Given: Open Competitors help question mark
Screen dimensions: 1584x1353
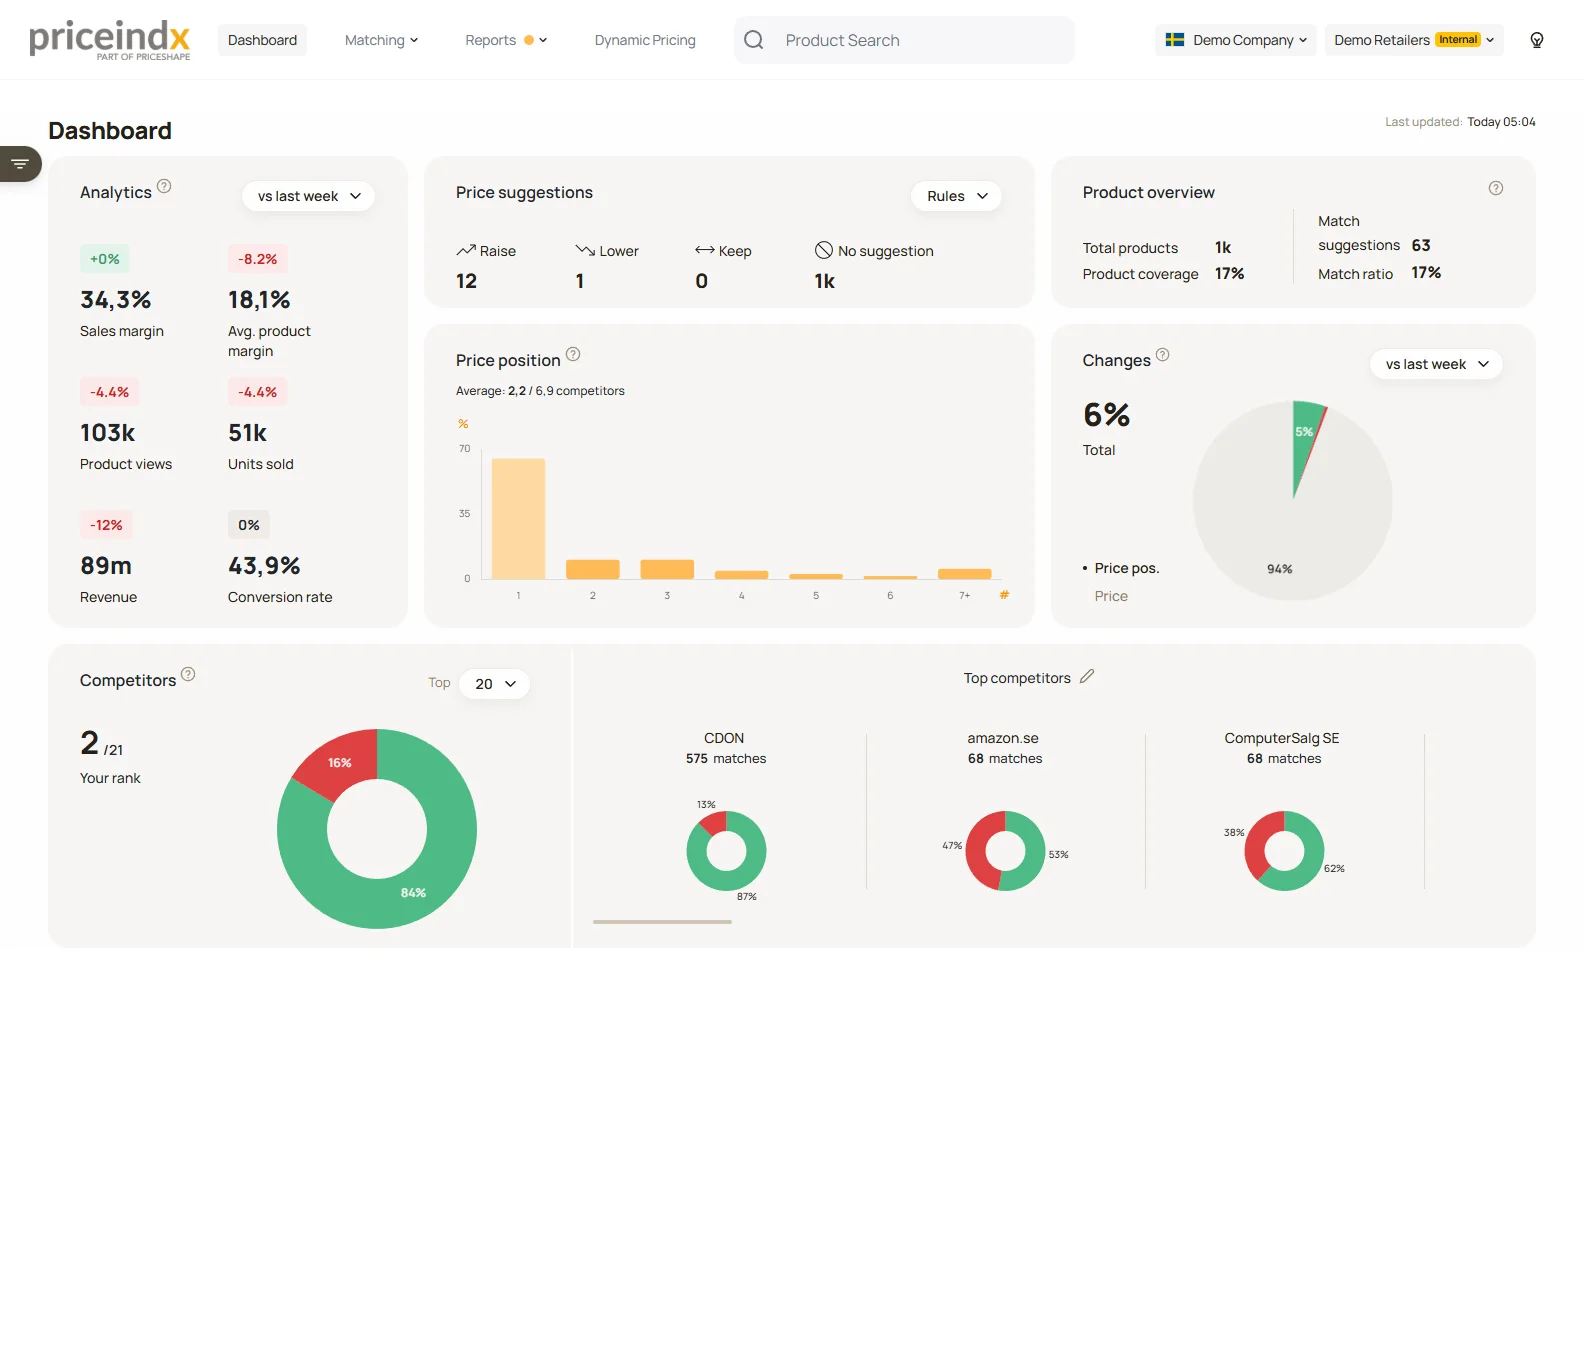Looking at the screenshot, I should (x=188, y=674).
